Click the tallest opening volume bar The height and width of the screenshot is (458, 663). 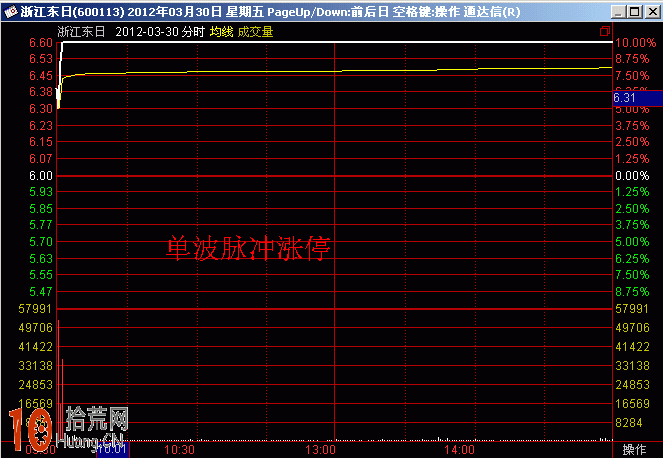(58, 381)
